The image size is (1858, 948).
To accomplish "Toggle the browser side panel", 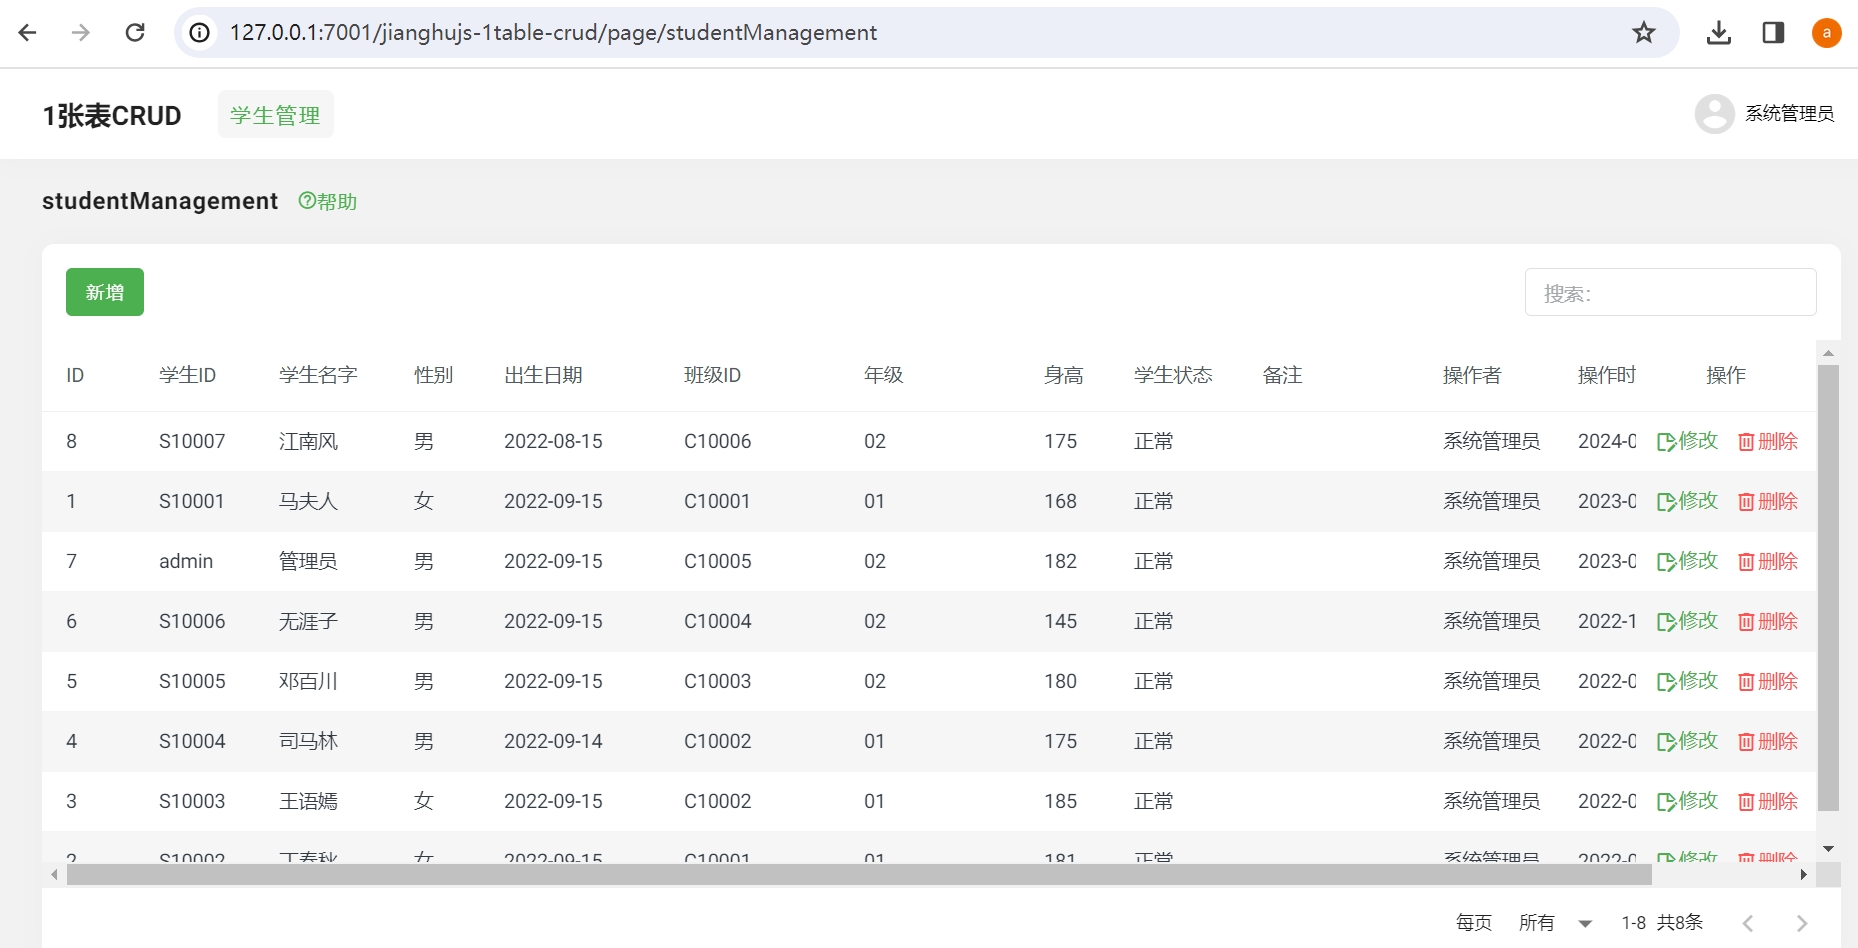I will (1773, 33).
